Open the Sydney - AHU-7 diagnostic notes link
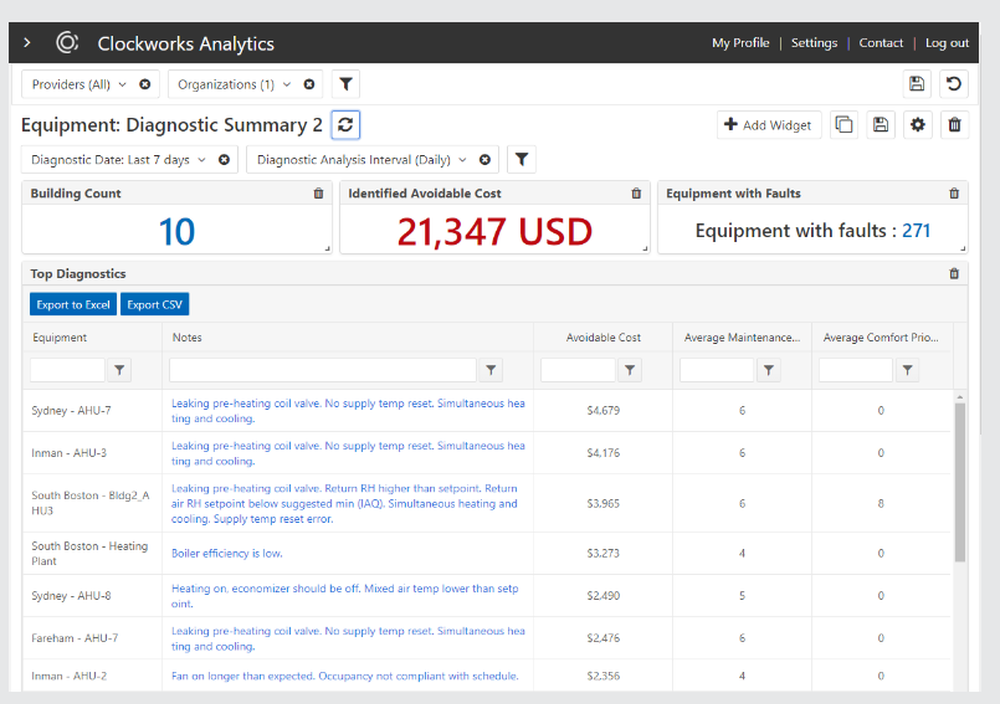 348,411
